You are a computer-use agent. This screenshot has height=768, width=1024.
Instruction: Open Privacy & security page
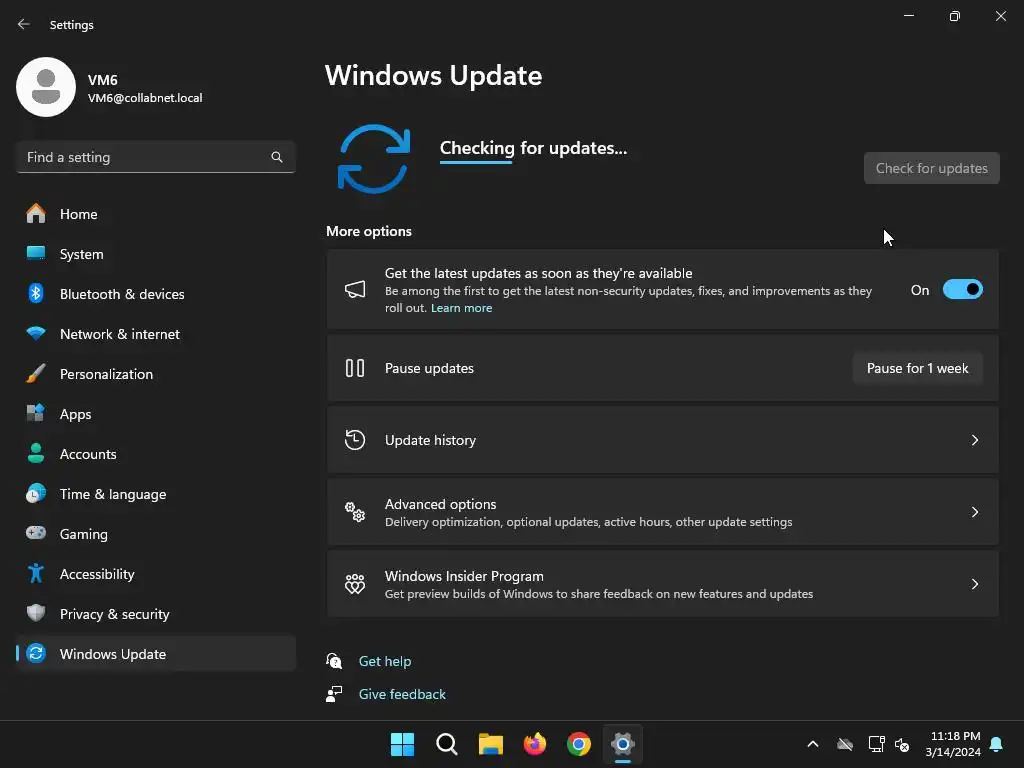(155, 614)
